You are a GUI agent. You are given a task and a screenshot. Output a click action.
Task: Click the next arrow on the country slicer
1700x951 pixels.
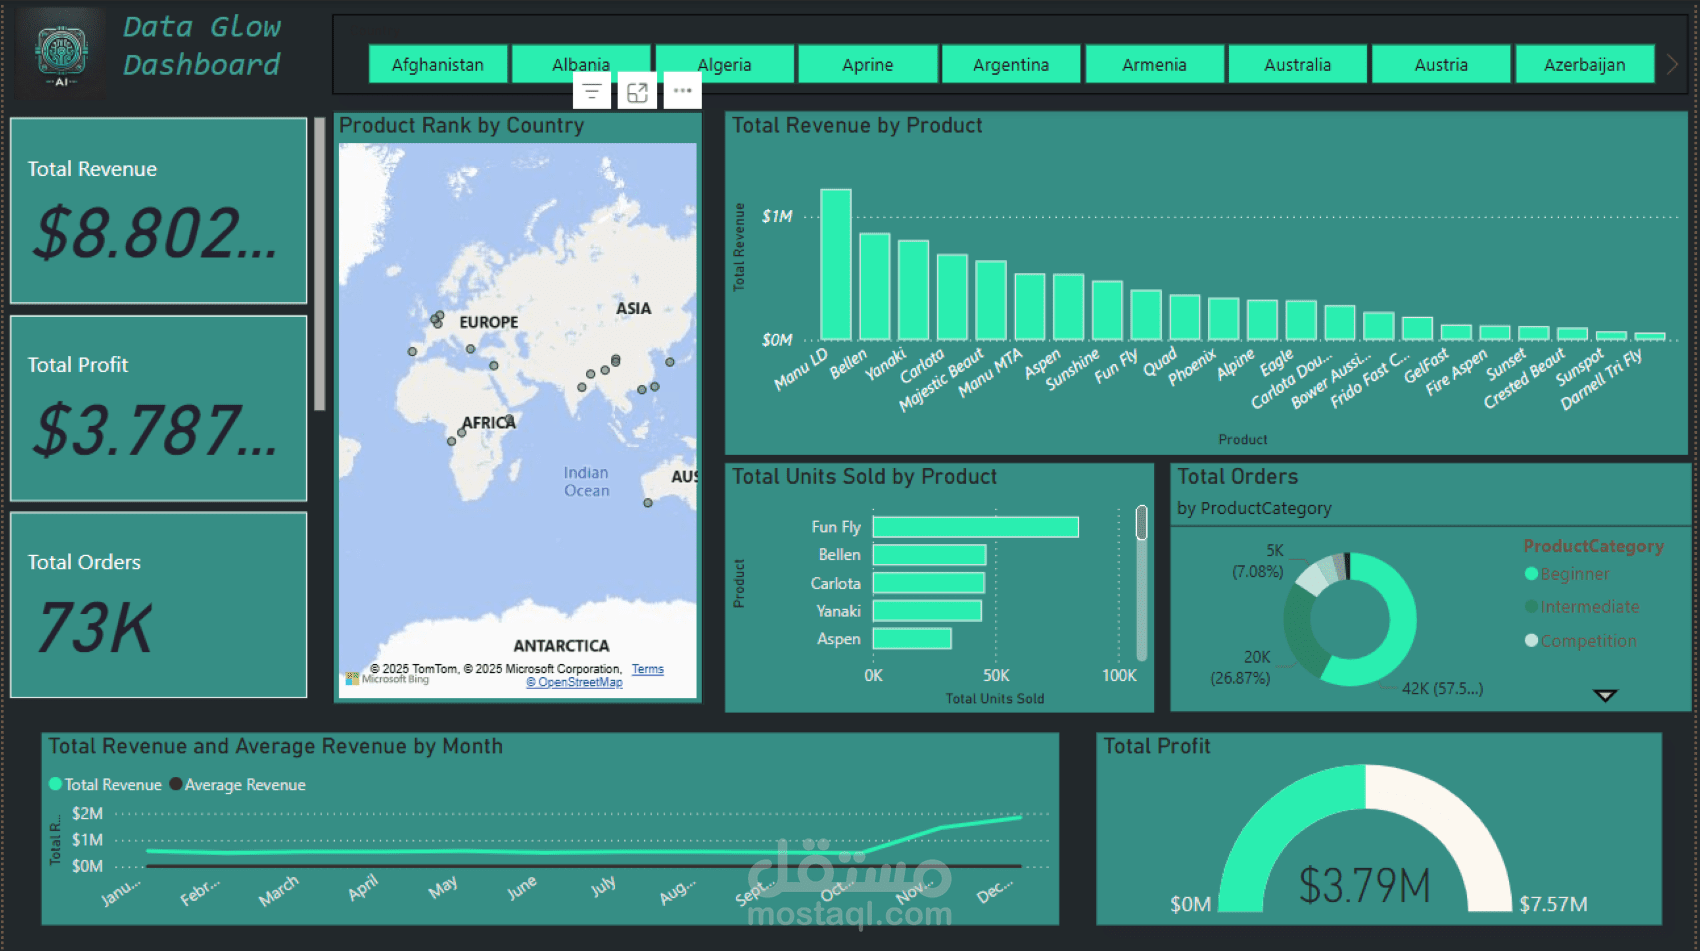click(1672, 65)
